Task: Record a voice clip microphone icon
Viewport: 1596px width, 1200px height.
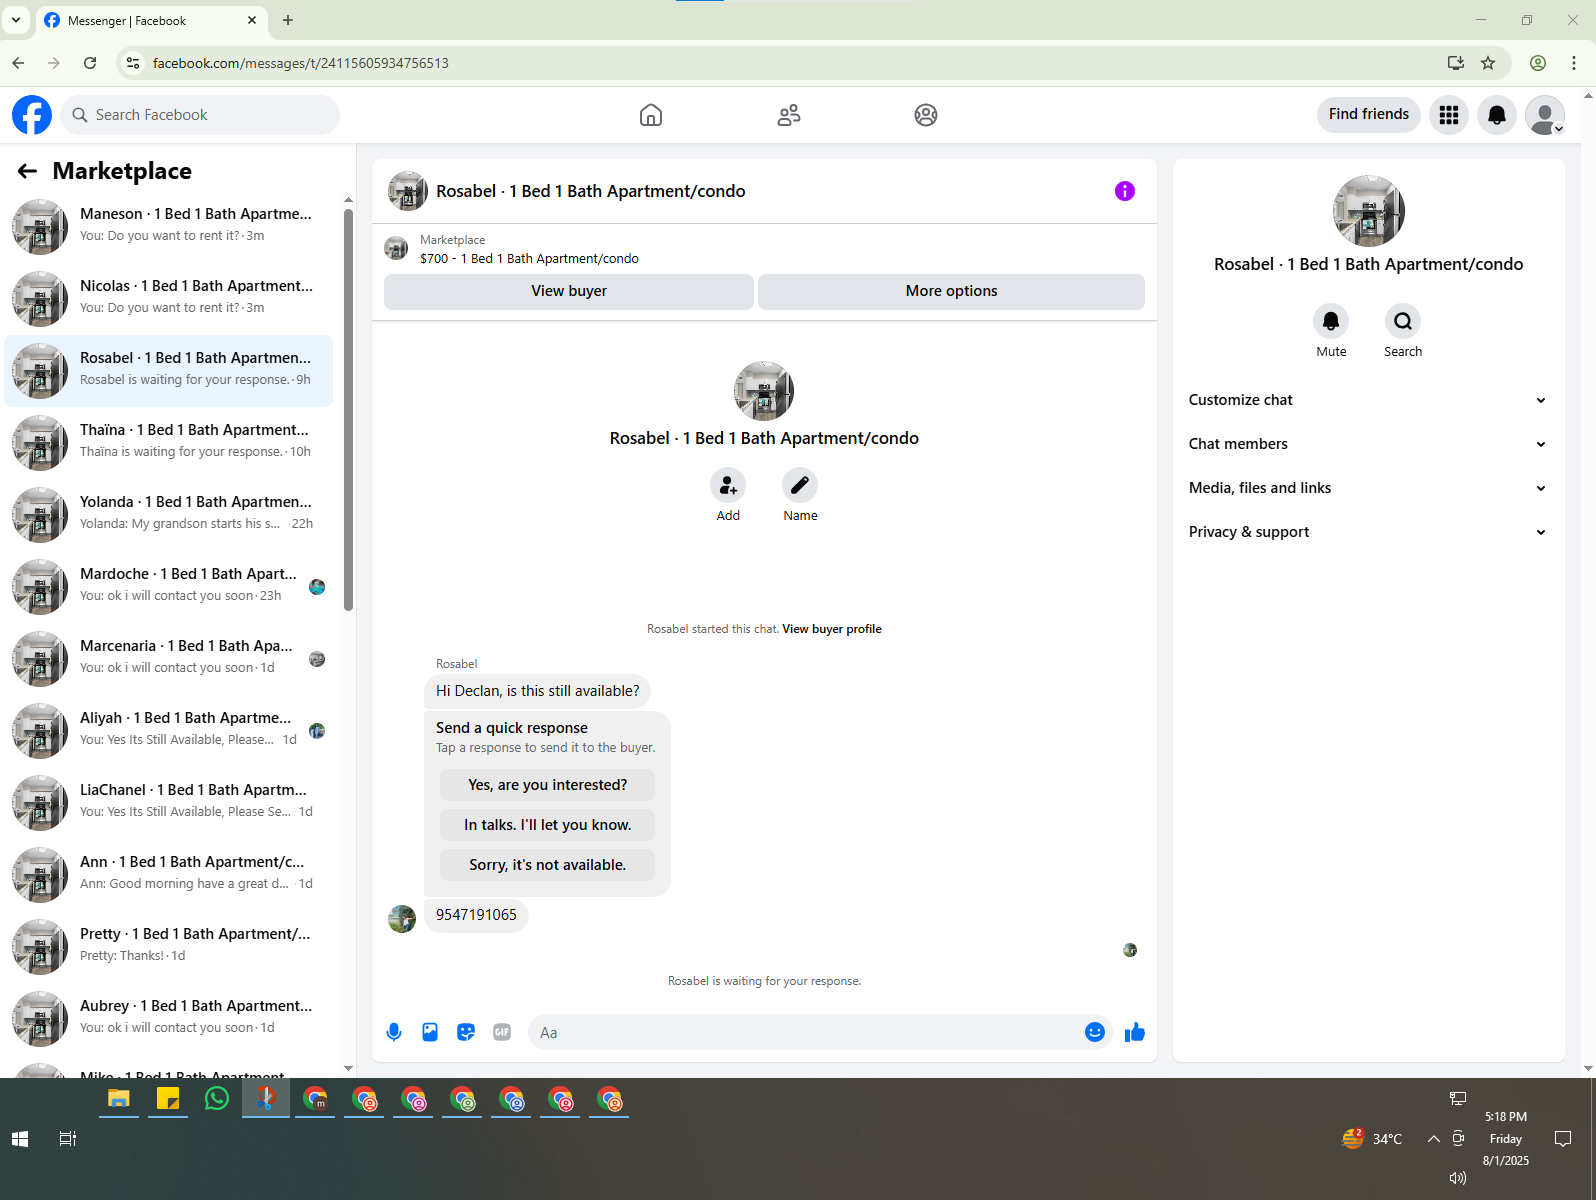Action: (x=394, y=1032)
